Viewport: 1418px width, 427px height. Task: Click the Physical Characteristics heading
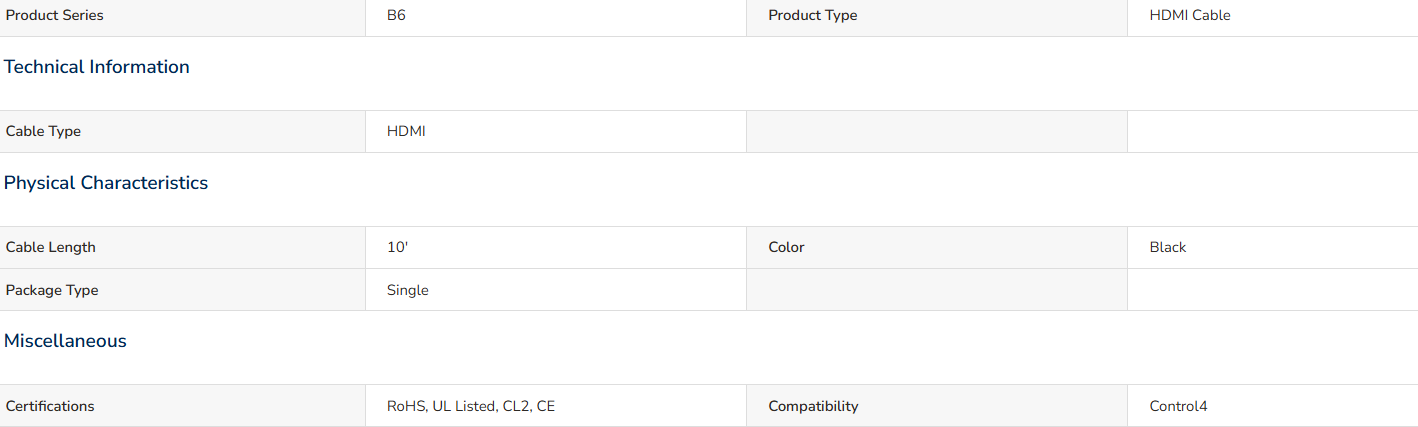point(106,183)
